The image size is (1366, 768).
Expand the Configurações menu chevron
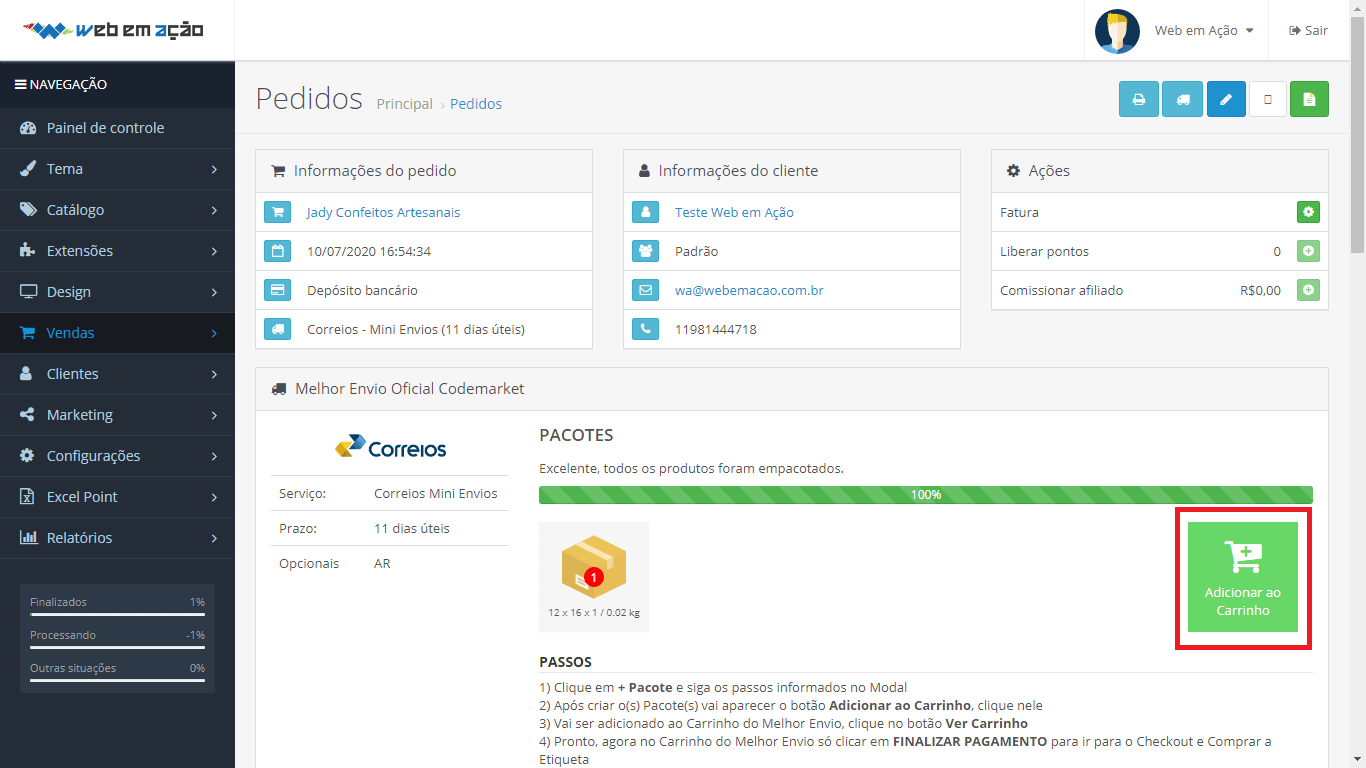[x=214, y=456]
